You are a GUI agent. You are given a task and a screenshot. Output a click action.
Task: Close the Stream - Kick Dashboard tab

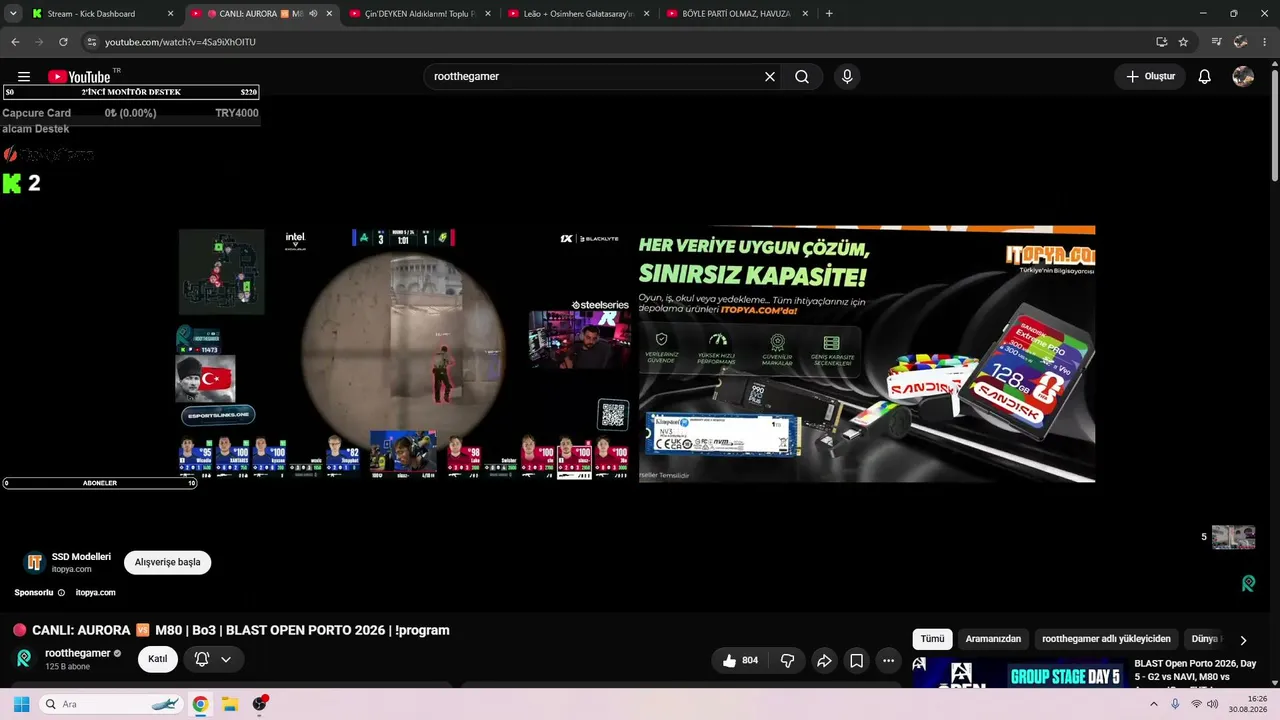tap(170, 14)
